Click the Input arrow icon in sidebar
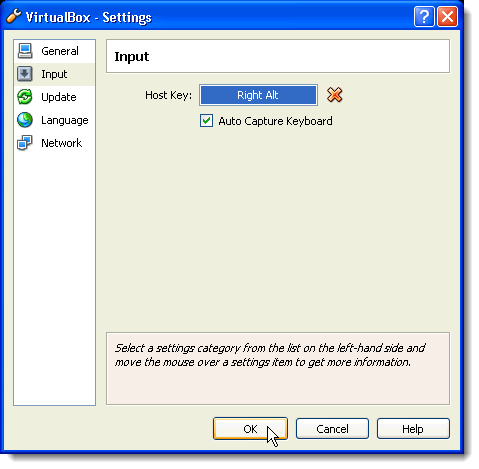 point(25,74)
